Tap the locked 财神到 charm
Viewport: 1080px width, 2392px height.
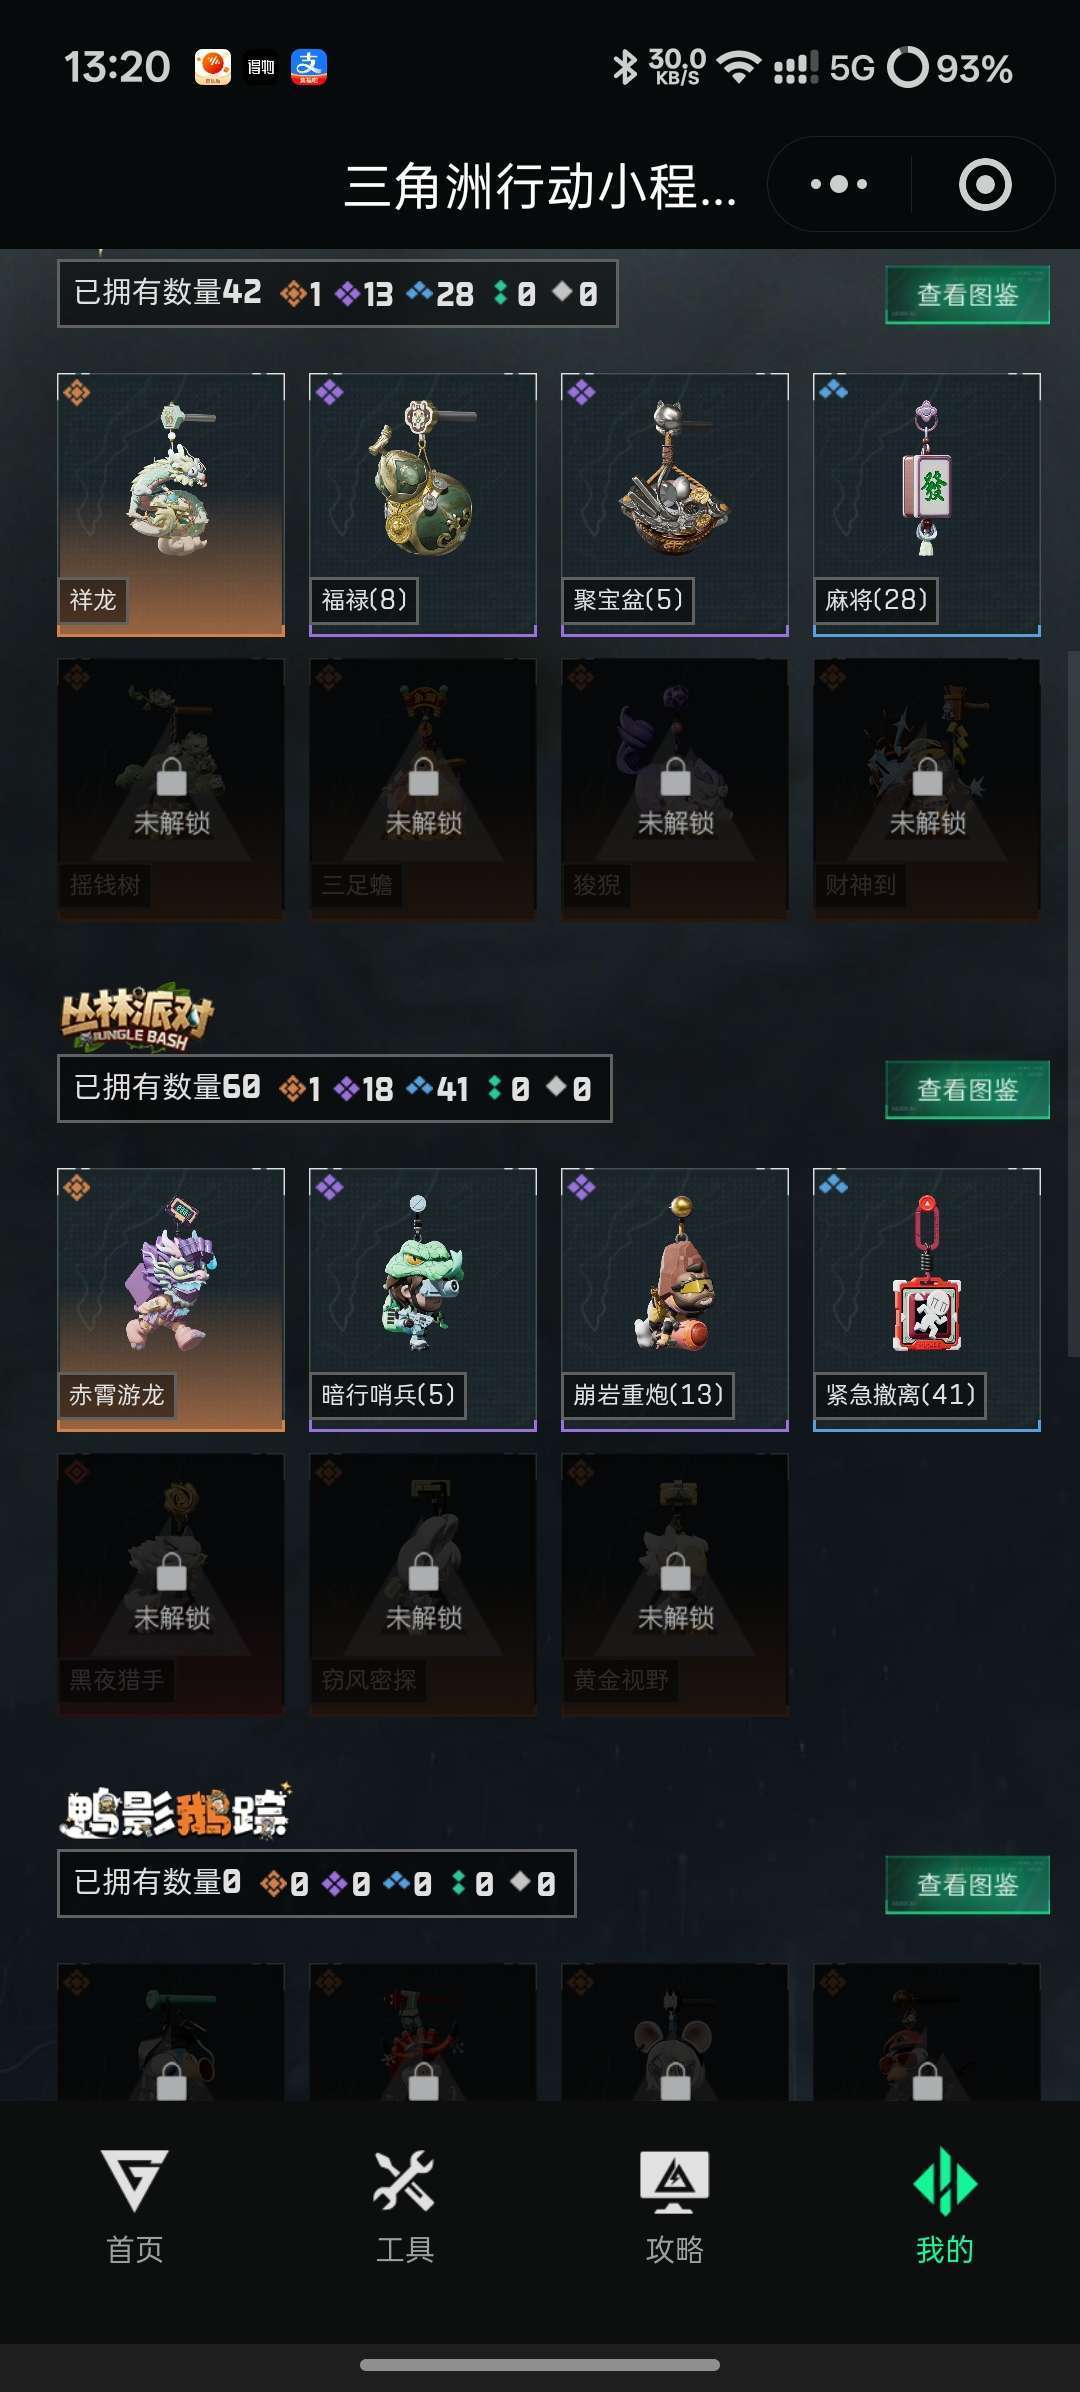(x=927, y=790)
